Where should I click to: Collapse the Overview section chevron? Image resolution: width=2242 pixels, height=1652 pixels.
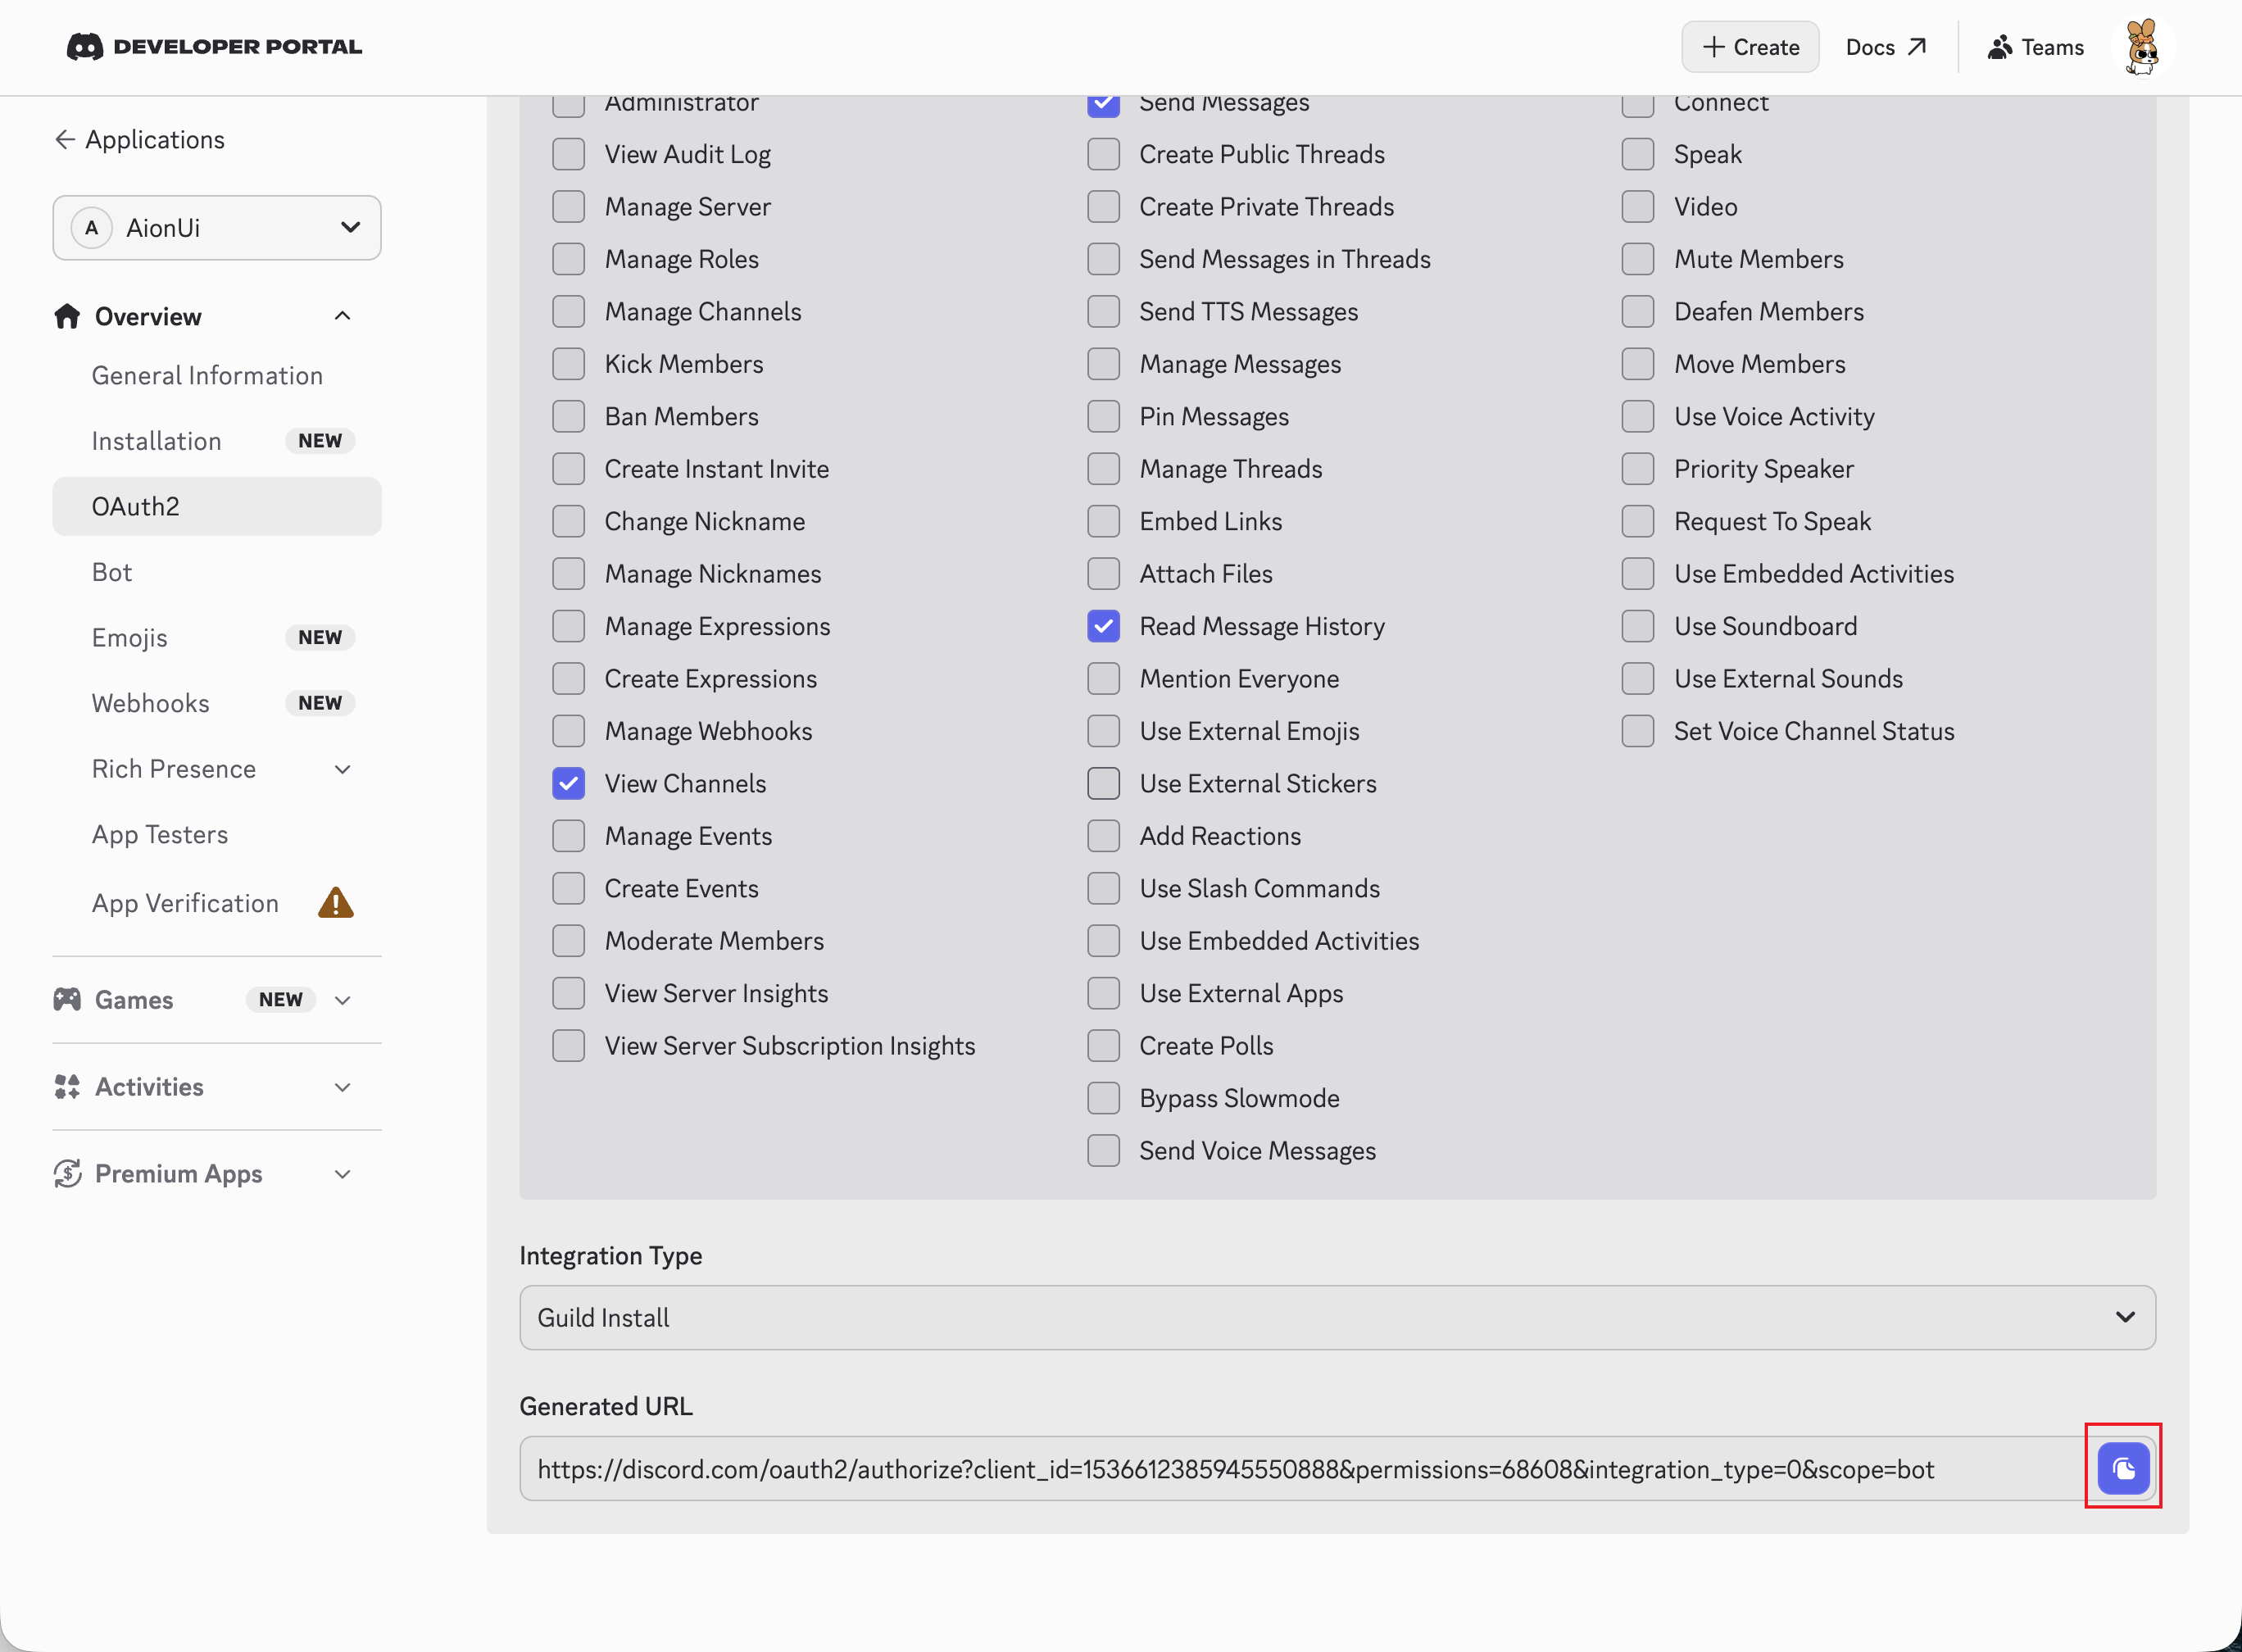pyautogui.click(x=342, y=316)
